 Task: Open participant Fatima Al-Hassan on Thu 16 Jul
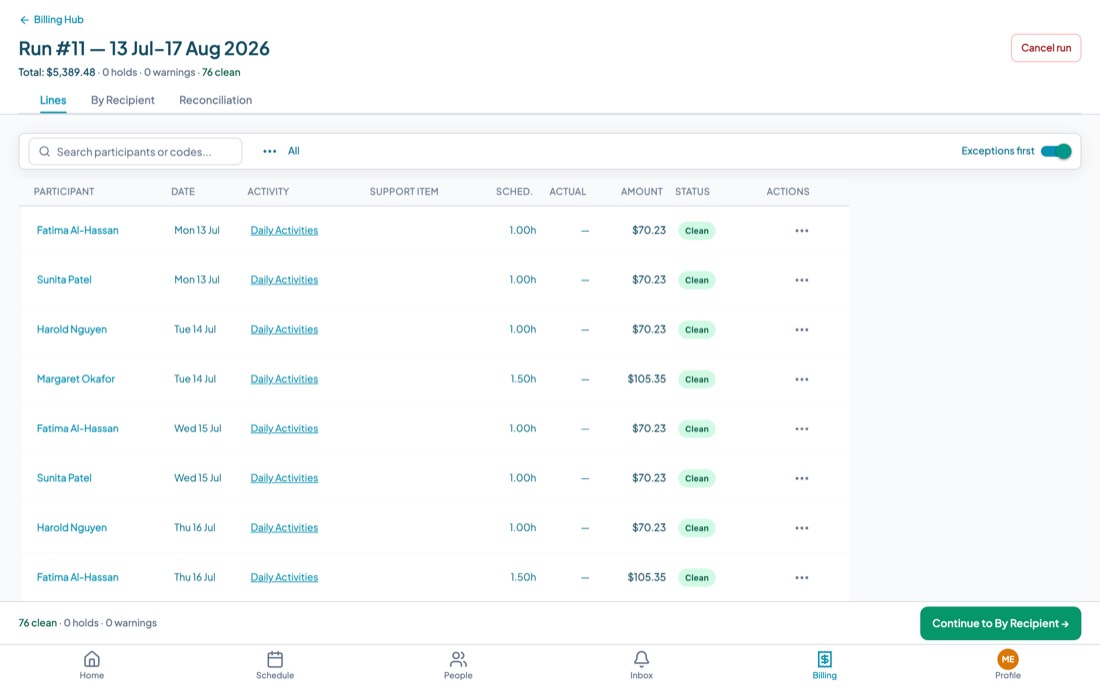click(77, 577)
